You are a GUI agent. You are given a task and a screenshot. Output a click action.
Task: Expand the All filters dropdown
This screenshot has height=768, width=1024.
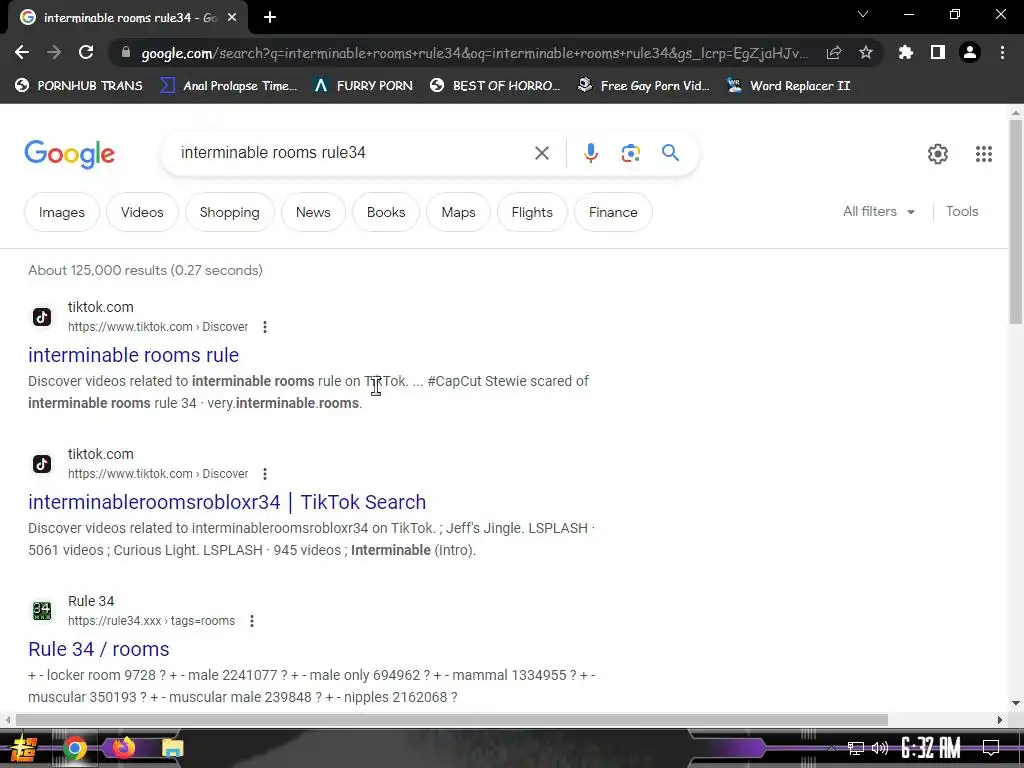878,212
